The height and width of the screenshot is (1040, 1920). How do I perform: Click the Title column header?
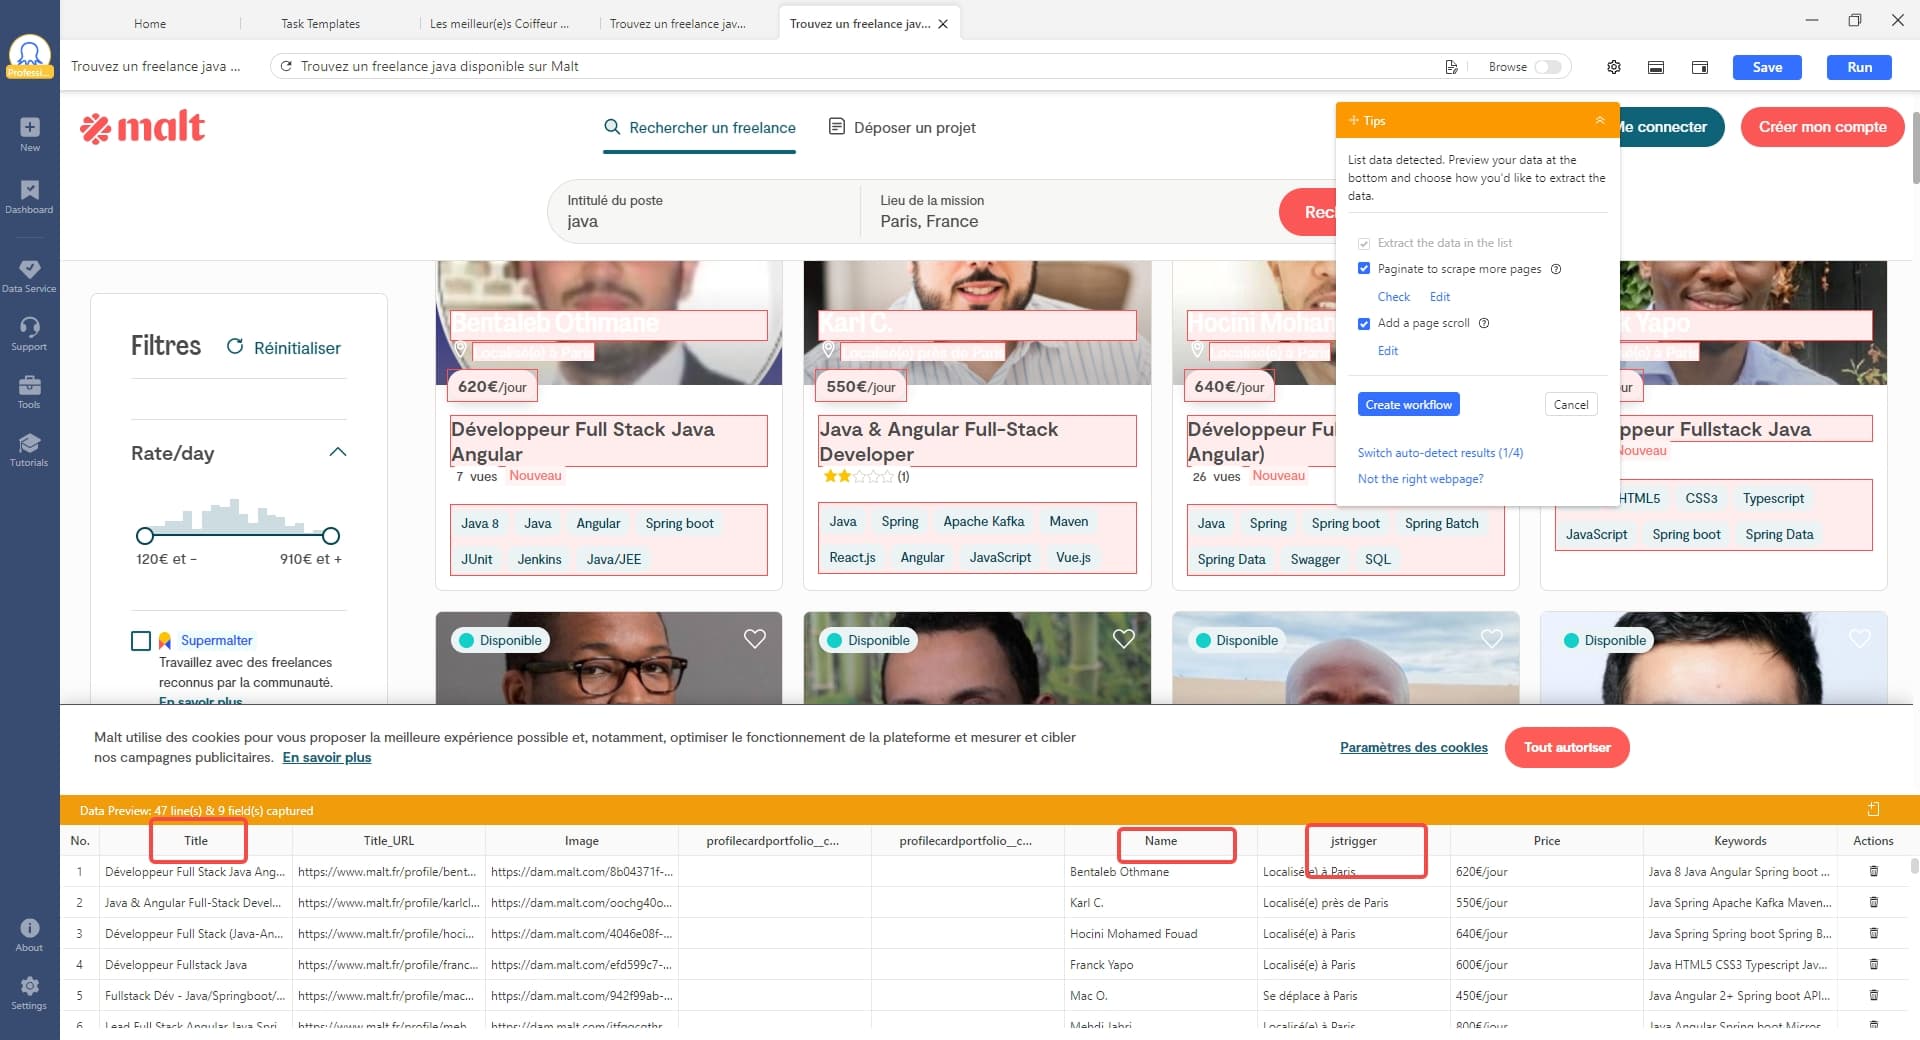196,841
